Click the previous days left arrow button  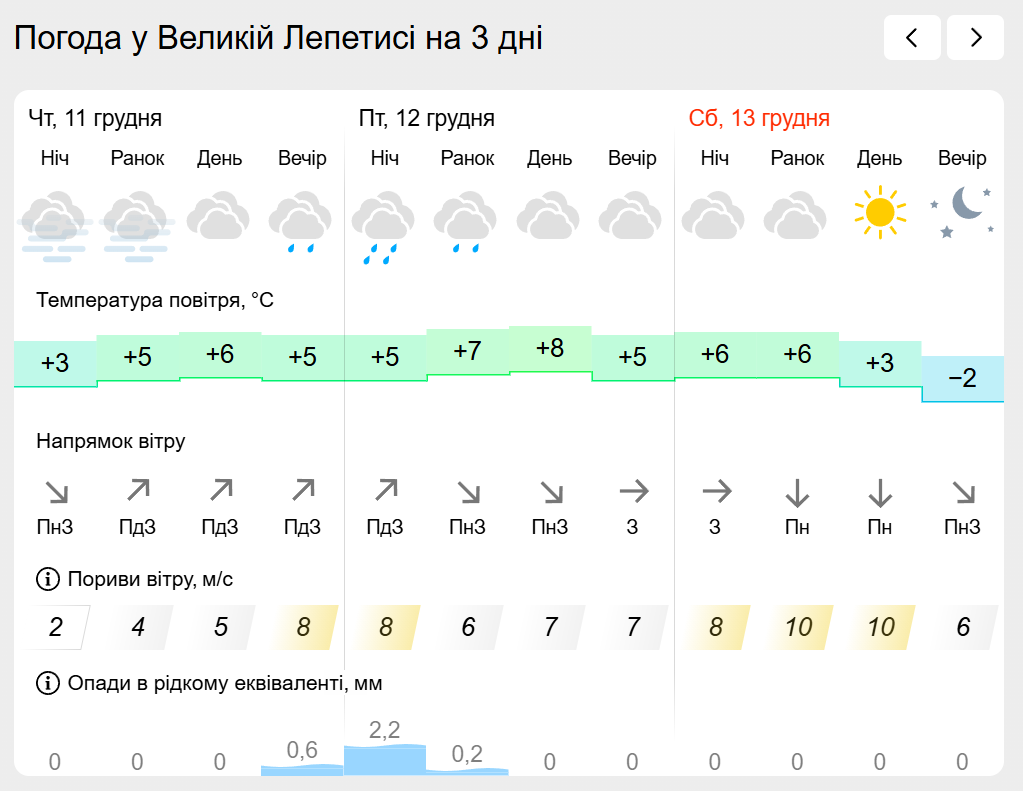pos(912,38)
